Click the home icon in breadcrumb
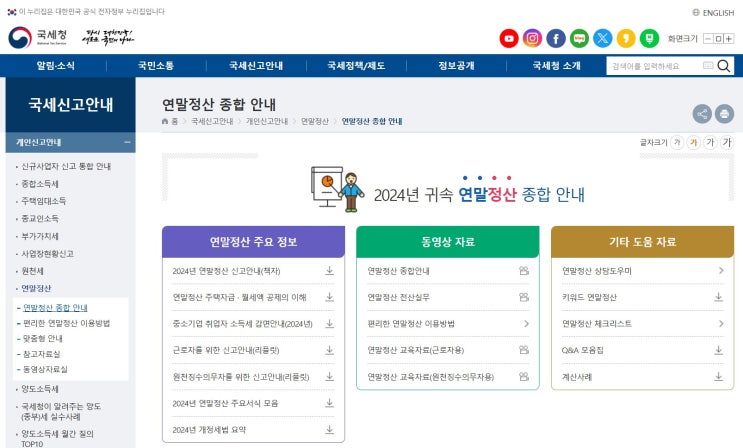The image size is (743, 448). tap(165, 121)
